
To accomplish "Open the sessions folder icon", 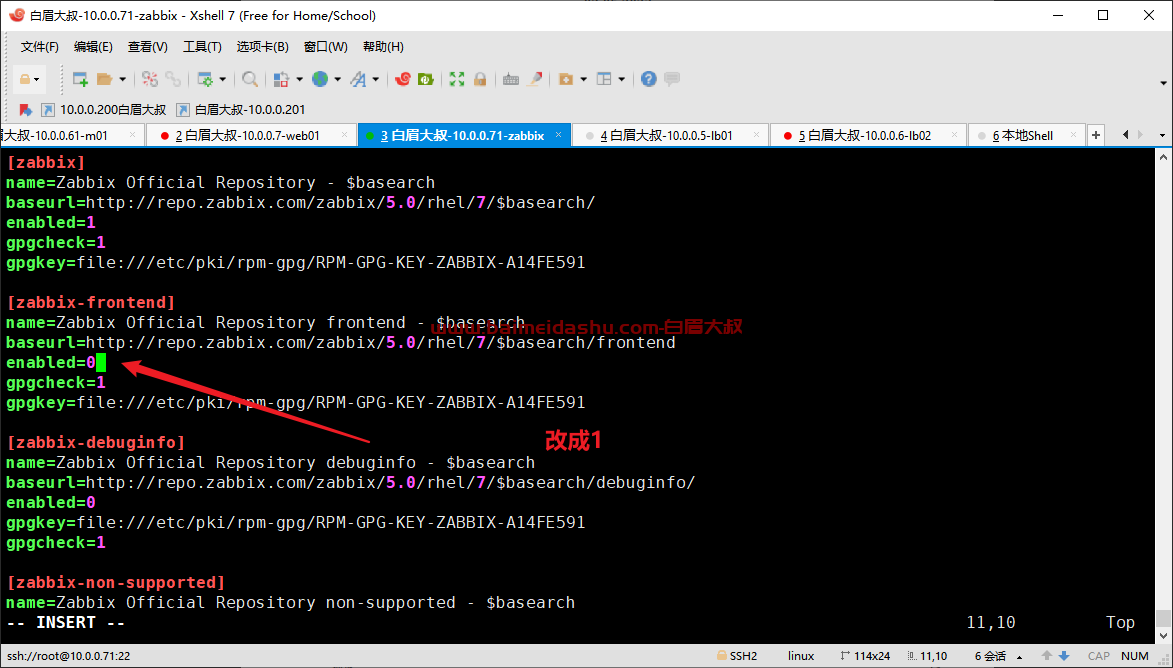I will (x=105, y=79).
